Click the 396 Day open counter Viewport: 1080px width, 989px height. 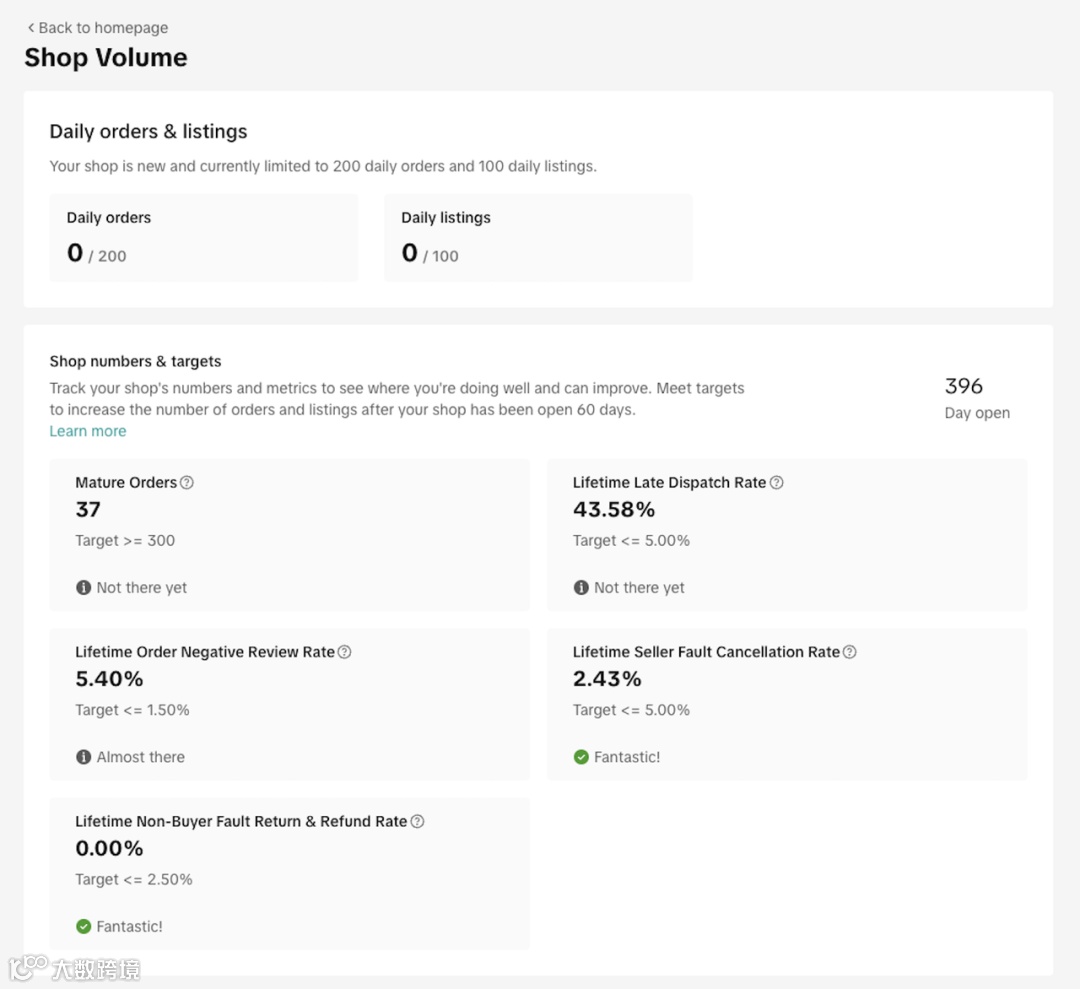[964, 387]
